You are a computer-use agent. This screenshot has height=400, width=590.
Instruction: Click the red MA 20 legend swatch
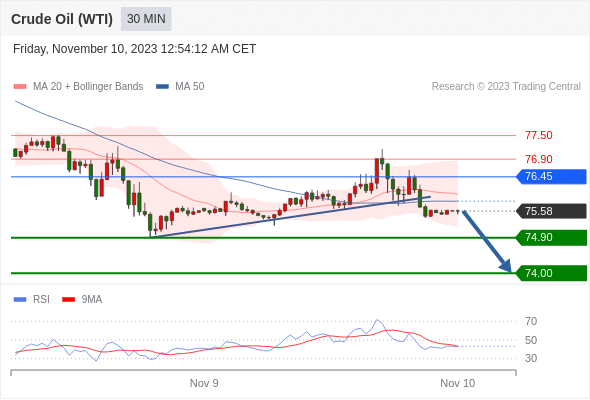[20, 87]
